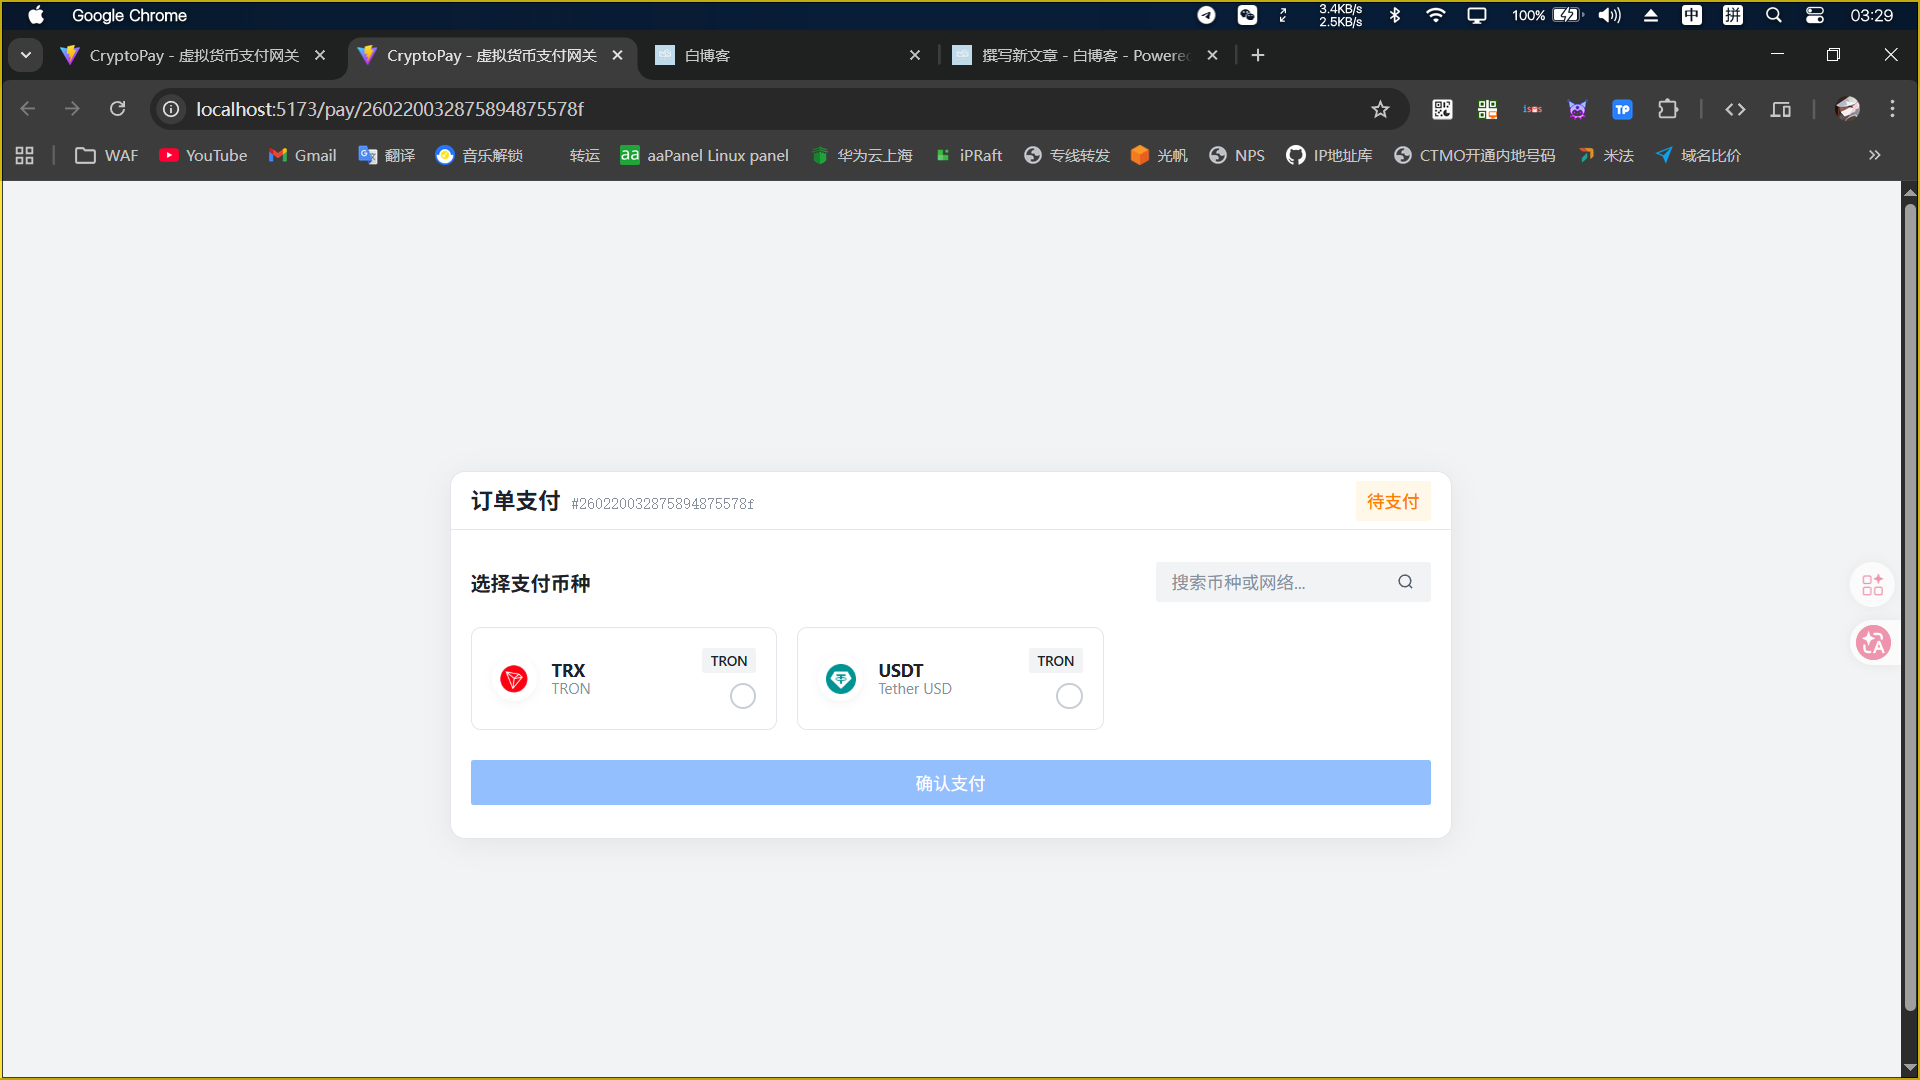This screenshot has height=1080, width=1920.
Task: Open the Chrome extensions puzzle icon
Action: point(1667,109)
